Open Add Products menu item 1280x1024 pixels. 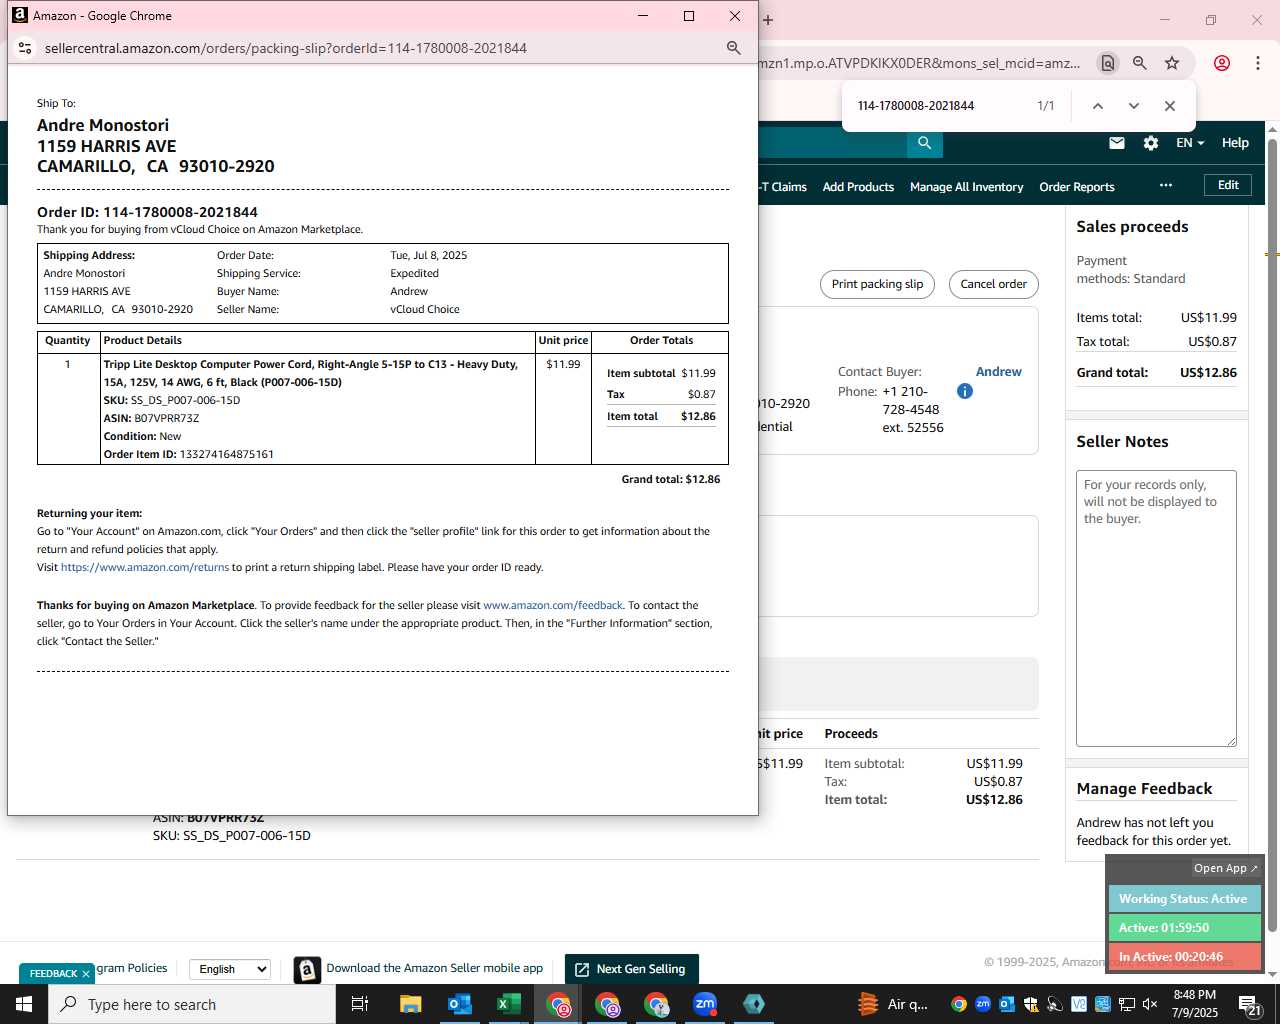coord(858,187)
